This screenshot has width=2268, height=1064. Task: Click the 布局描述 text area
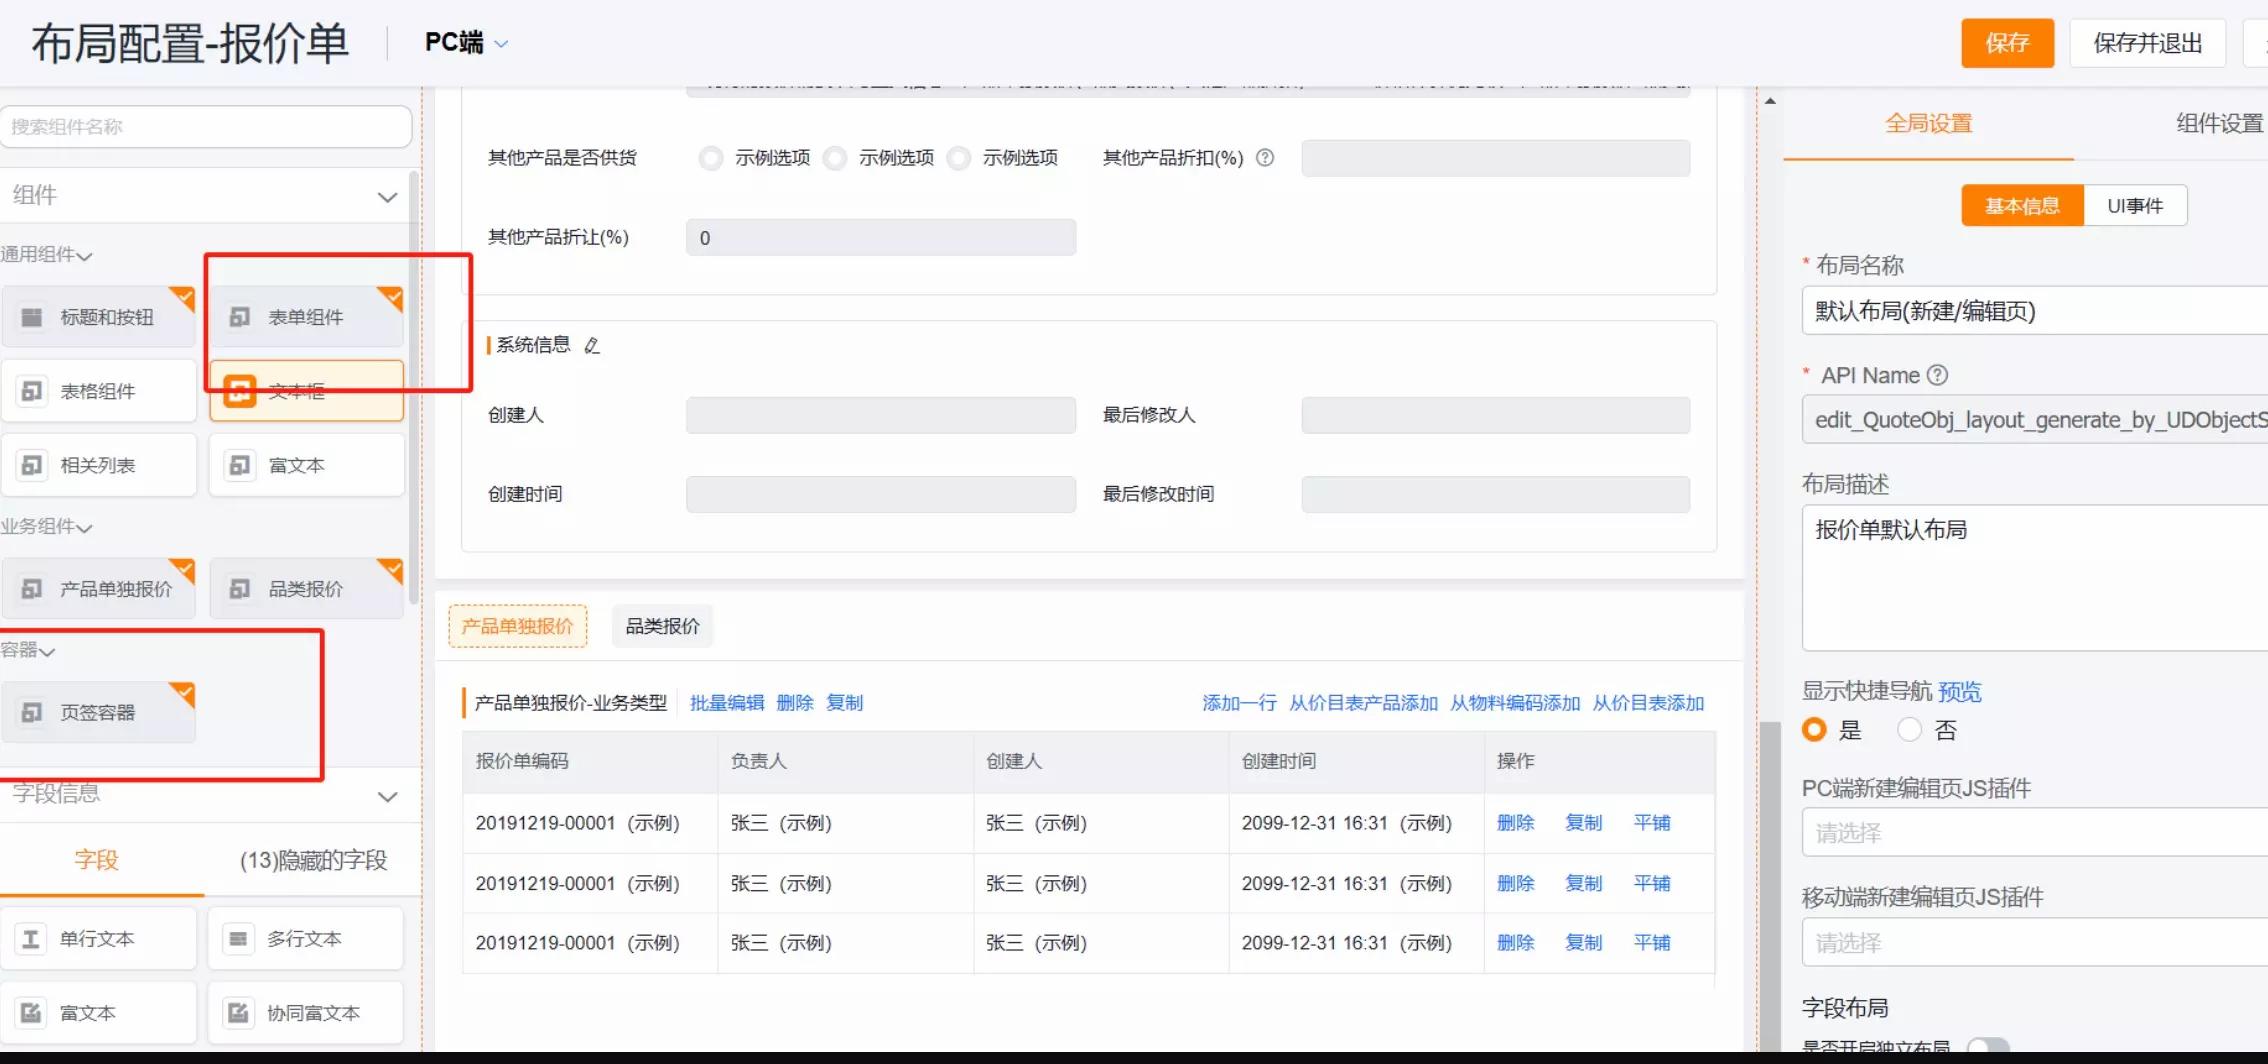click(2035, 578)
